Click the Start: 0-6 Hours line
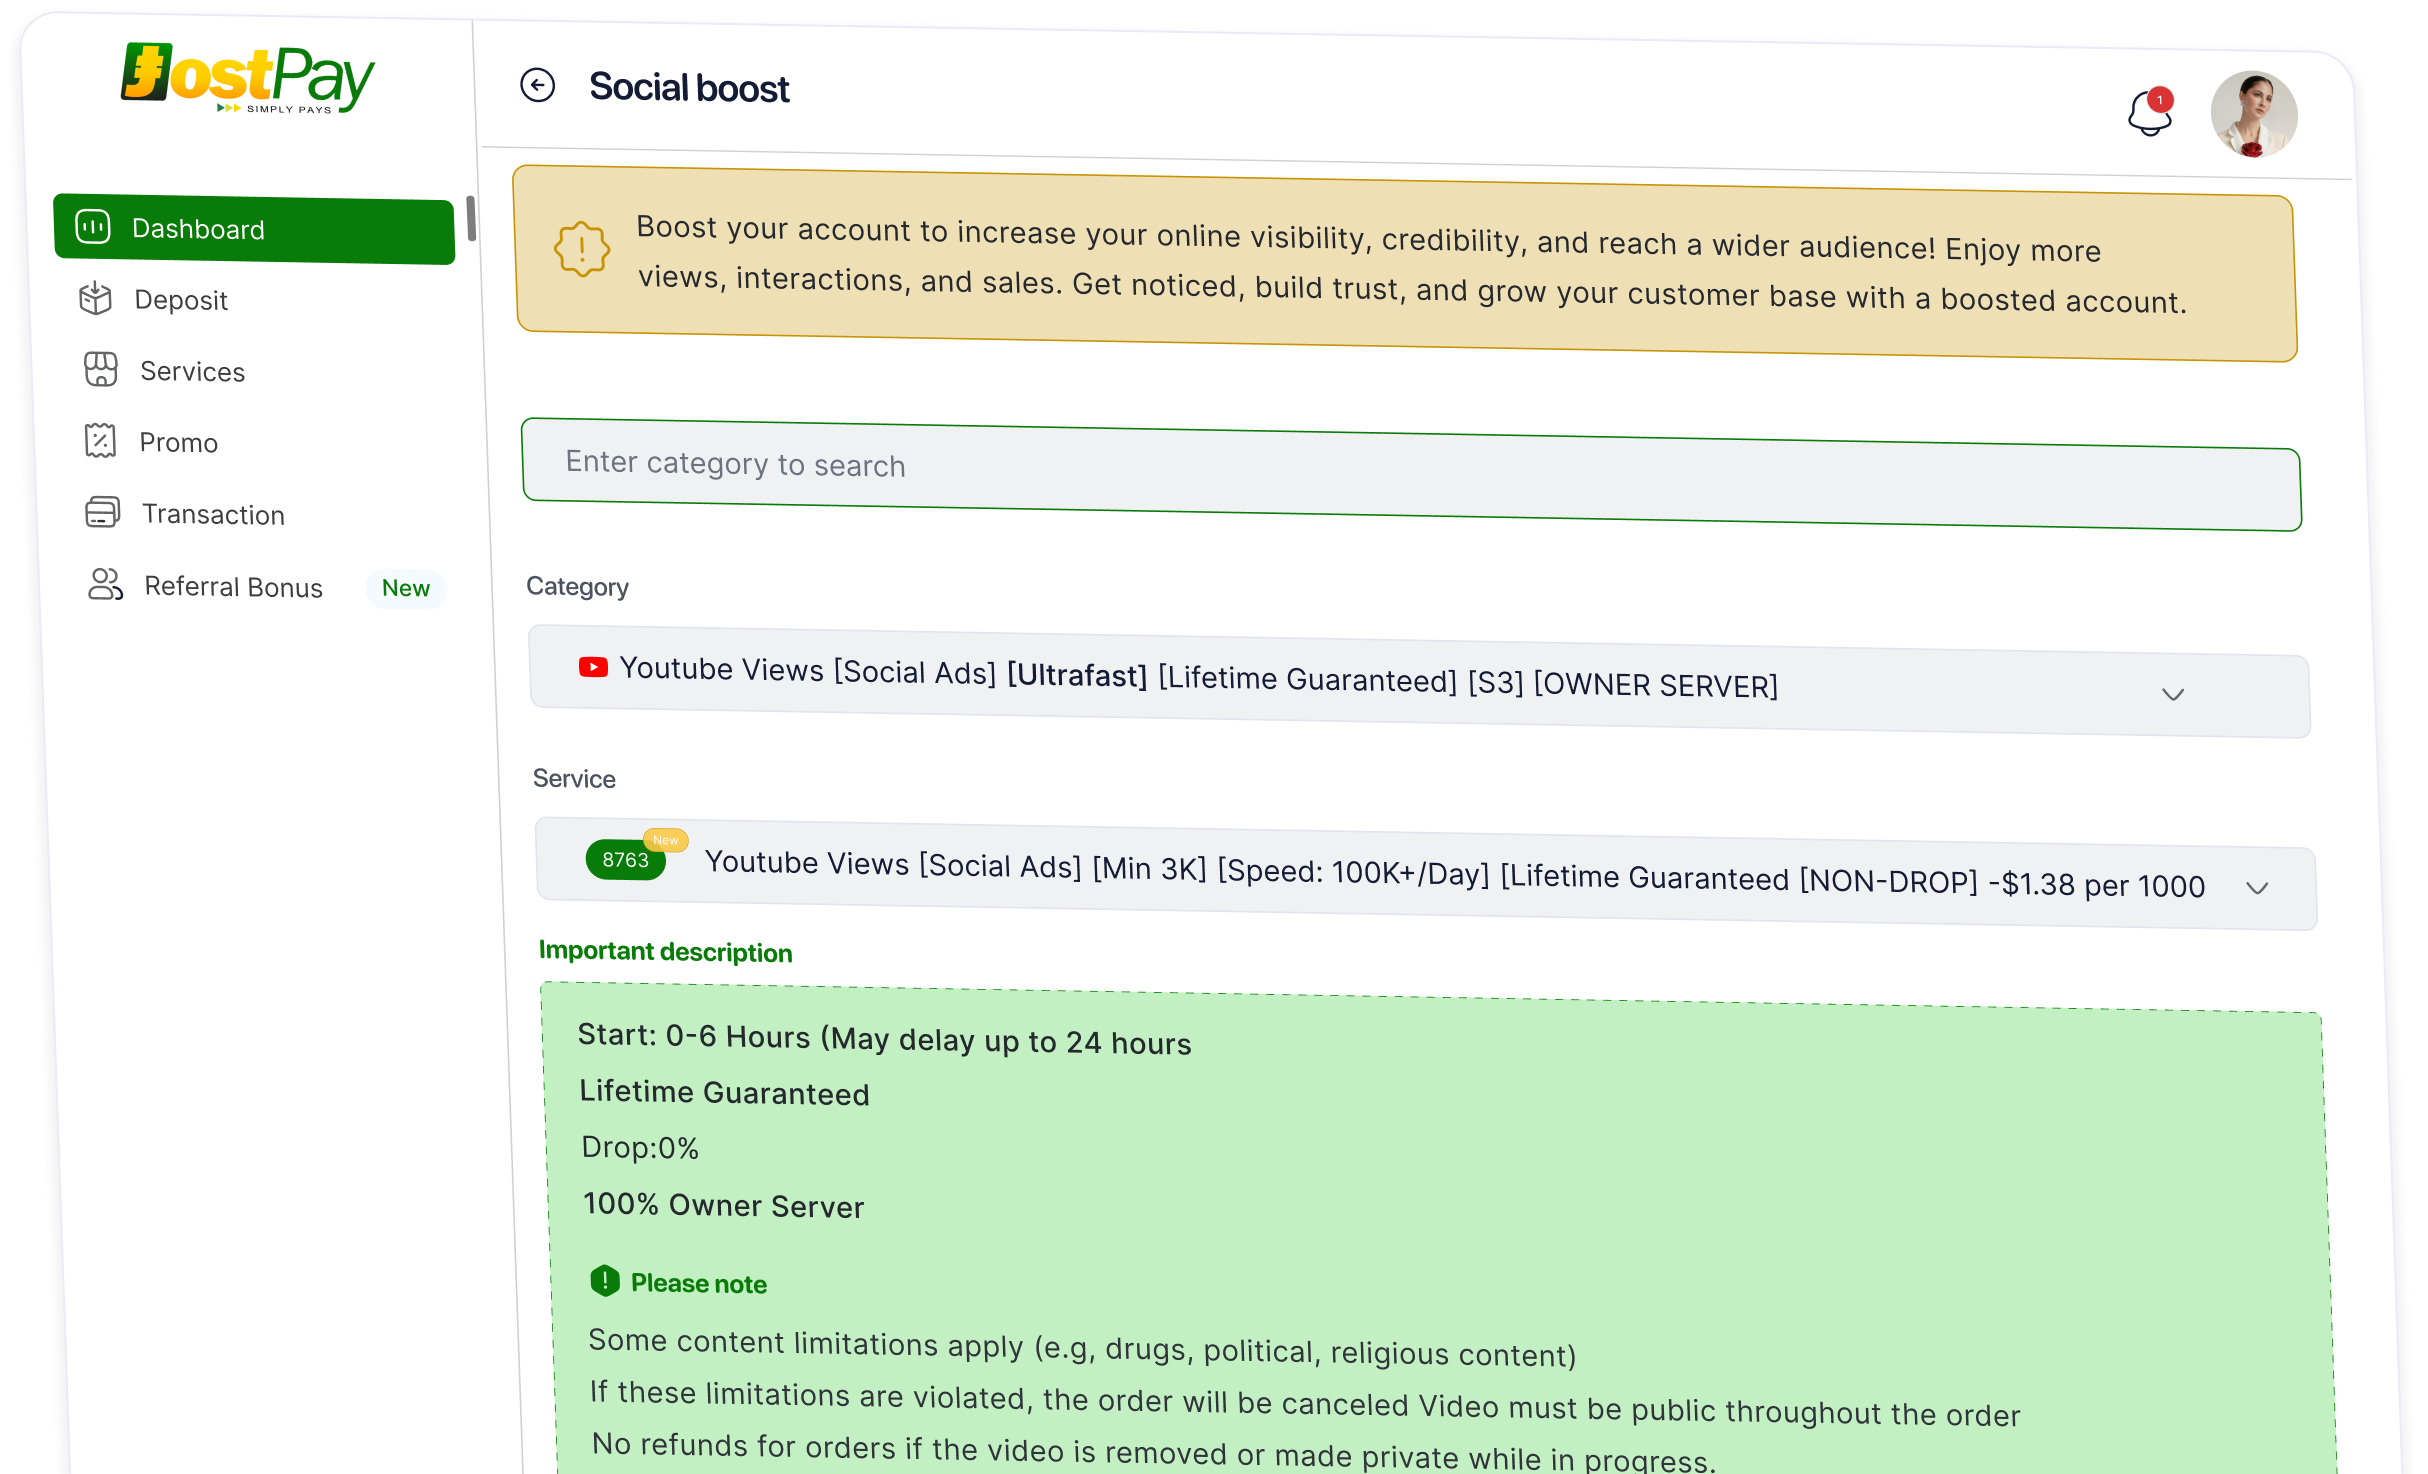The image size is (2428, 1474). pos(885,1039)
